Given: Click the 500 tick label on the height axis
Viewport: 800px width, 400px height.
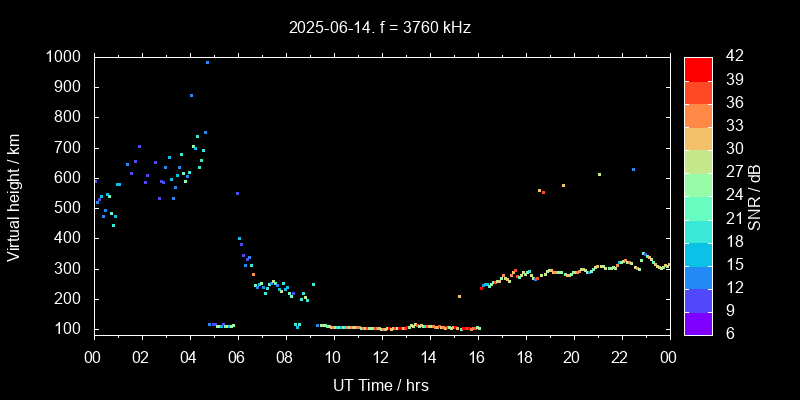Looking at the screenshot, I should point(70,208).
